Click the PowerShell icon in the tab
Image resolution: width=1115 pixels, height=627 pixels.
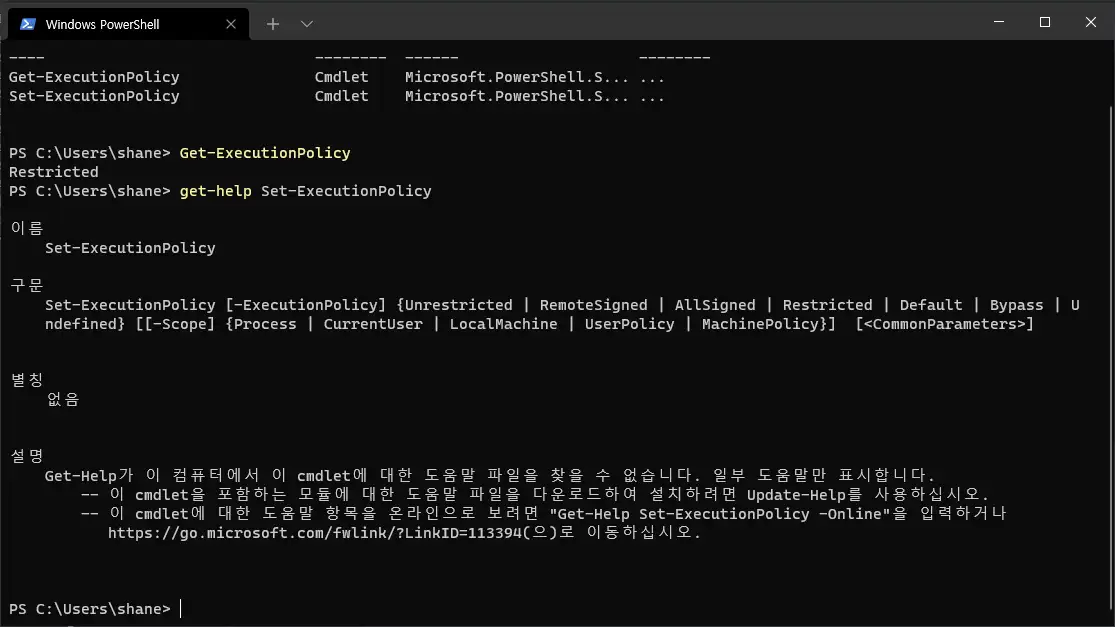[x=28, y=24]
